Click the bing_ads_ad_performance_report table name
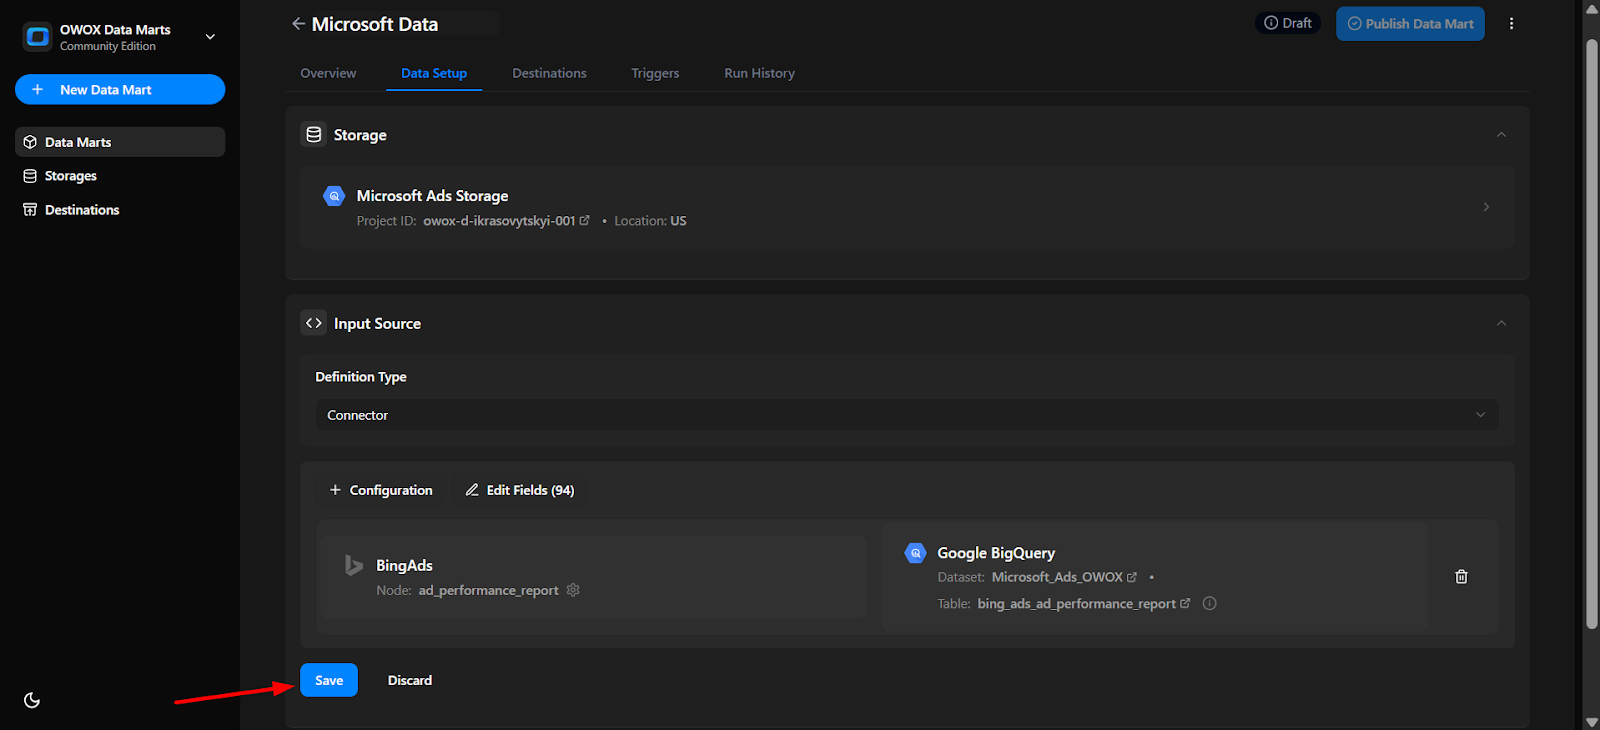This screenshot has width=1600, height=730. point(1077,603)
